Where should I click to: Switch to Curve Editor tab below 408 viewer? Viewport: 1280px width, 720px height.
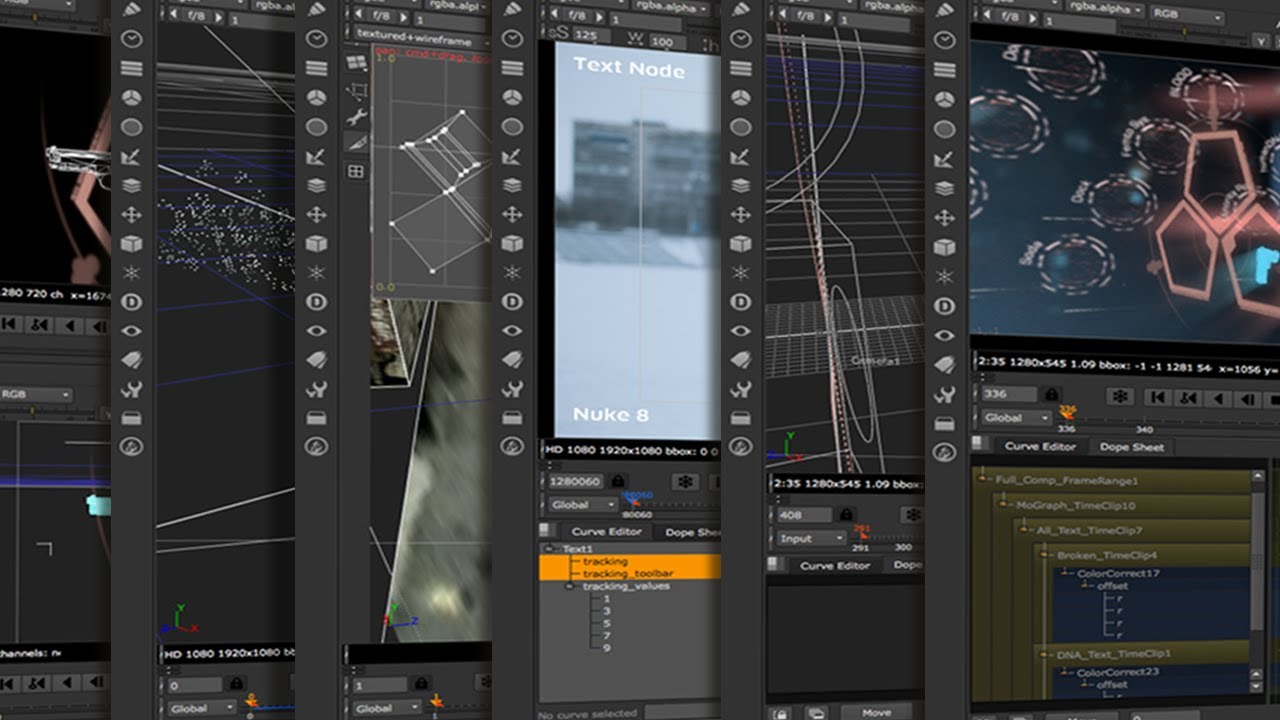pos(835,566)
